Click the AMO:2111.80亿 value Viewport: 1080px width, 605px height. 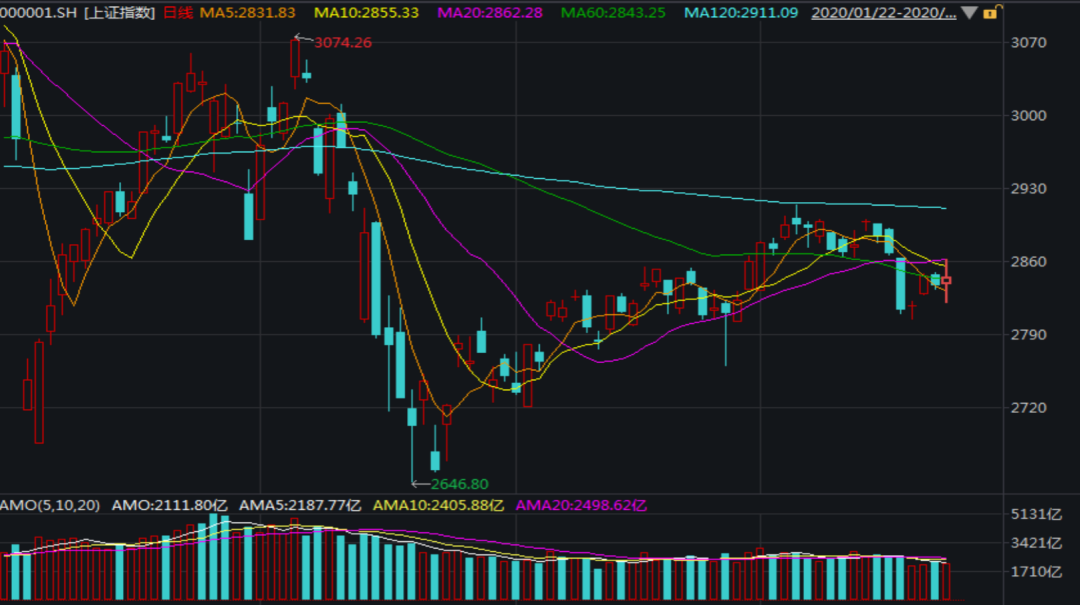click(x=169, y=505)
